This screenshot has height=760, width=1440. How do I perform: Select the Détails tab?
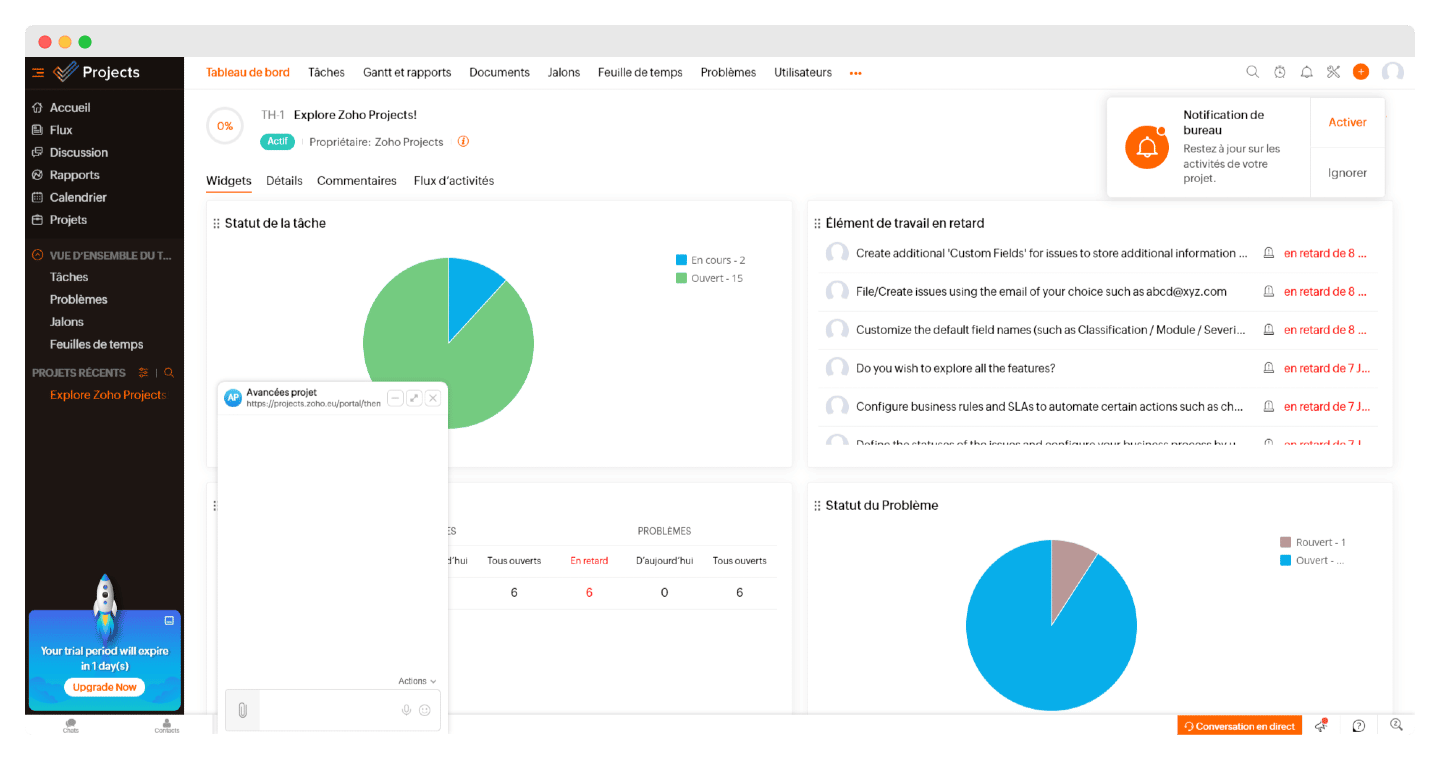point(284,181)
